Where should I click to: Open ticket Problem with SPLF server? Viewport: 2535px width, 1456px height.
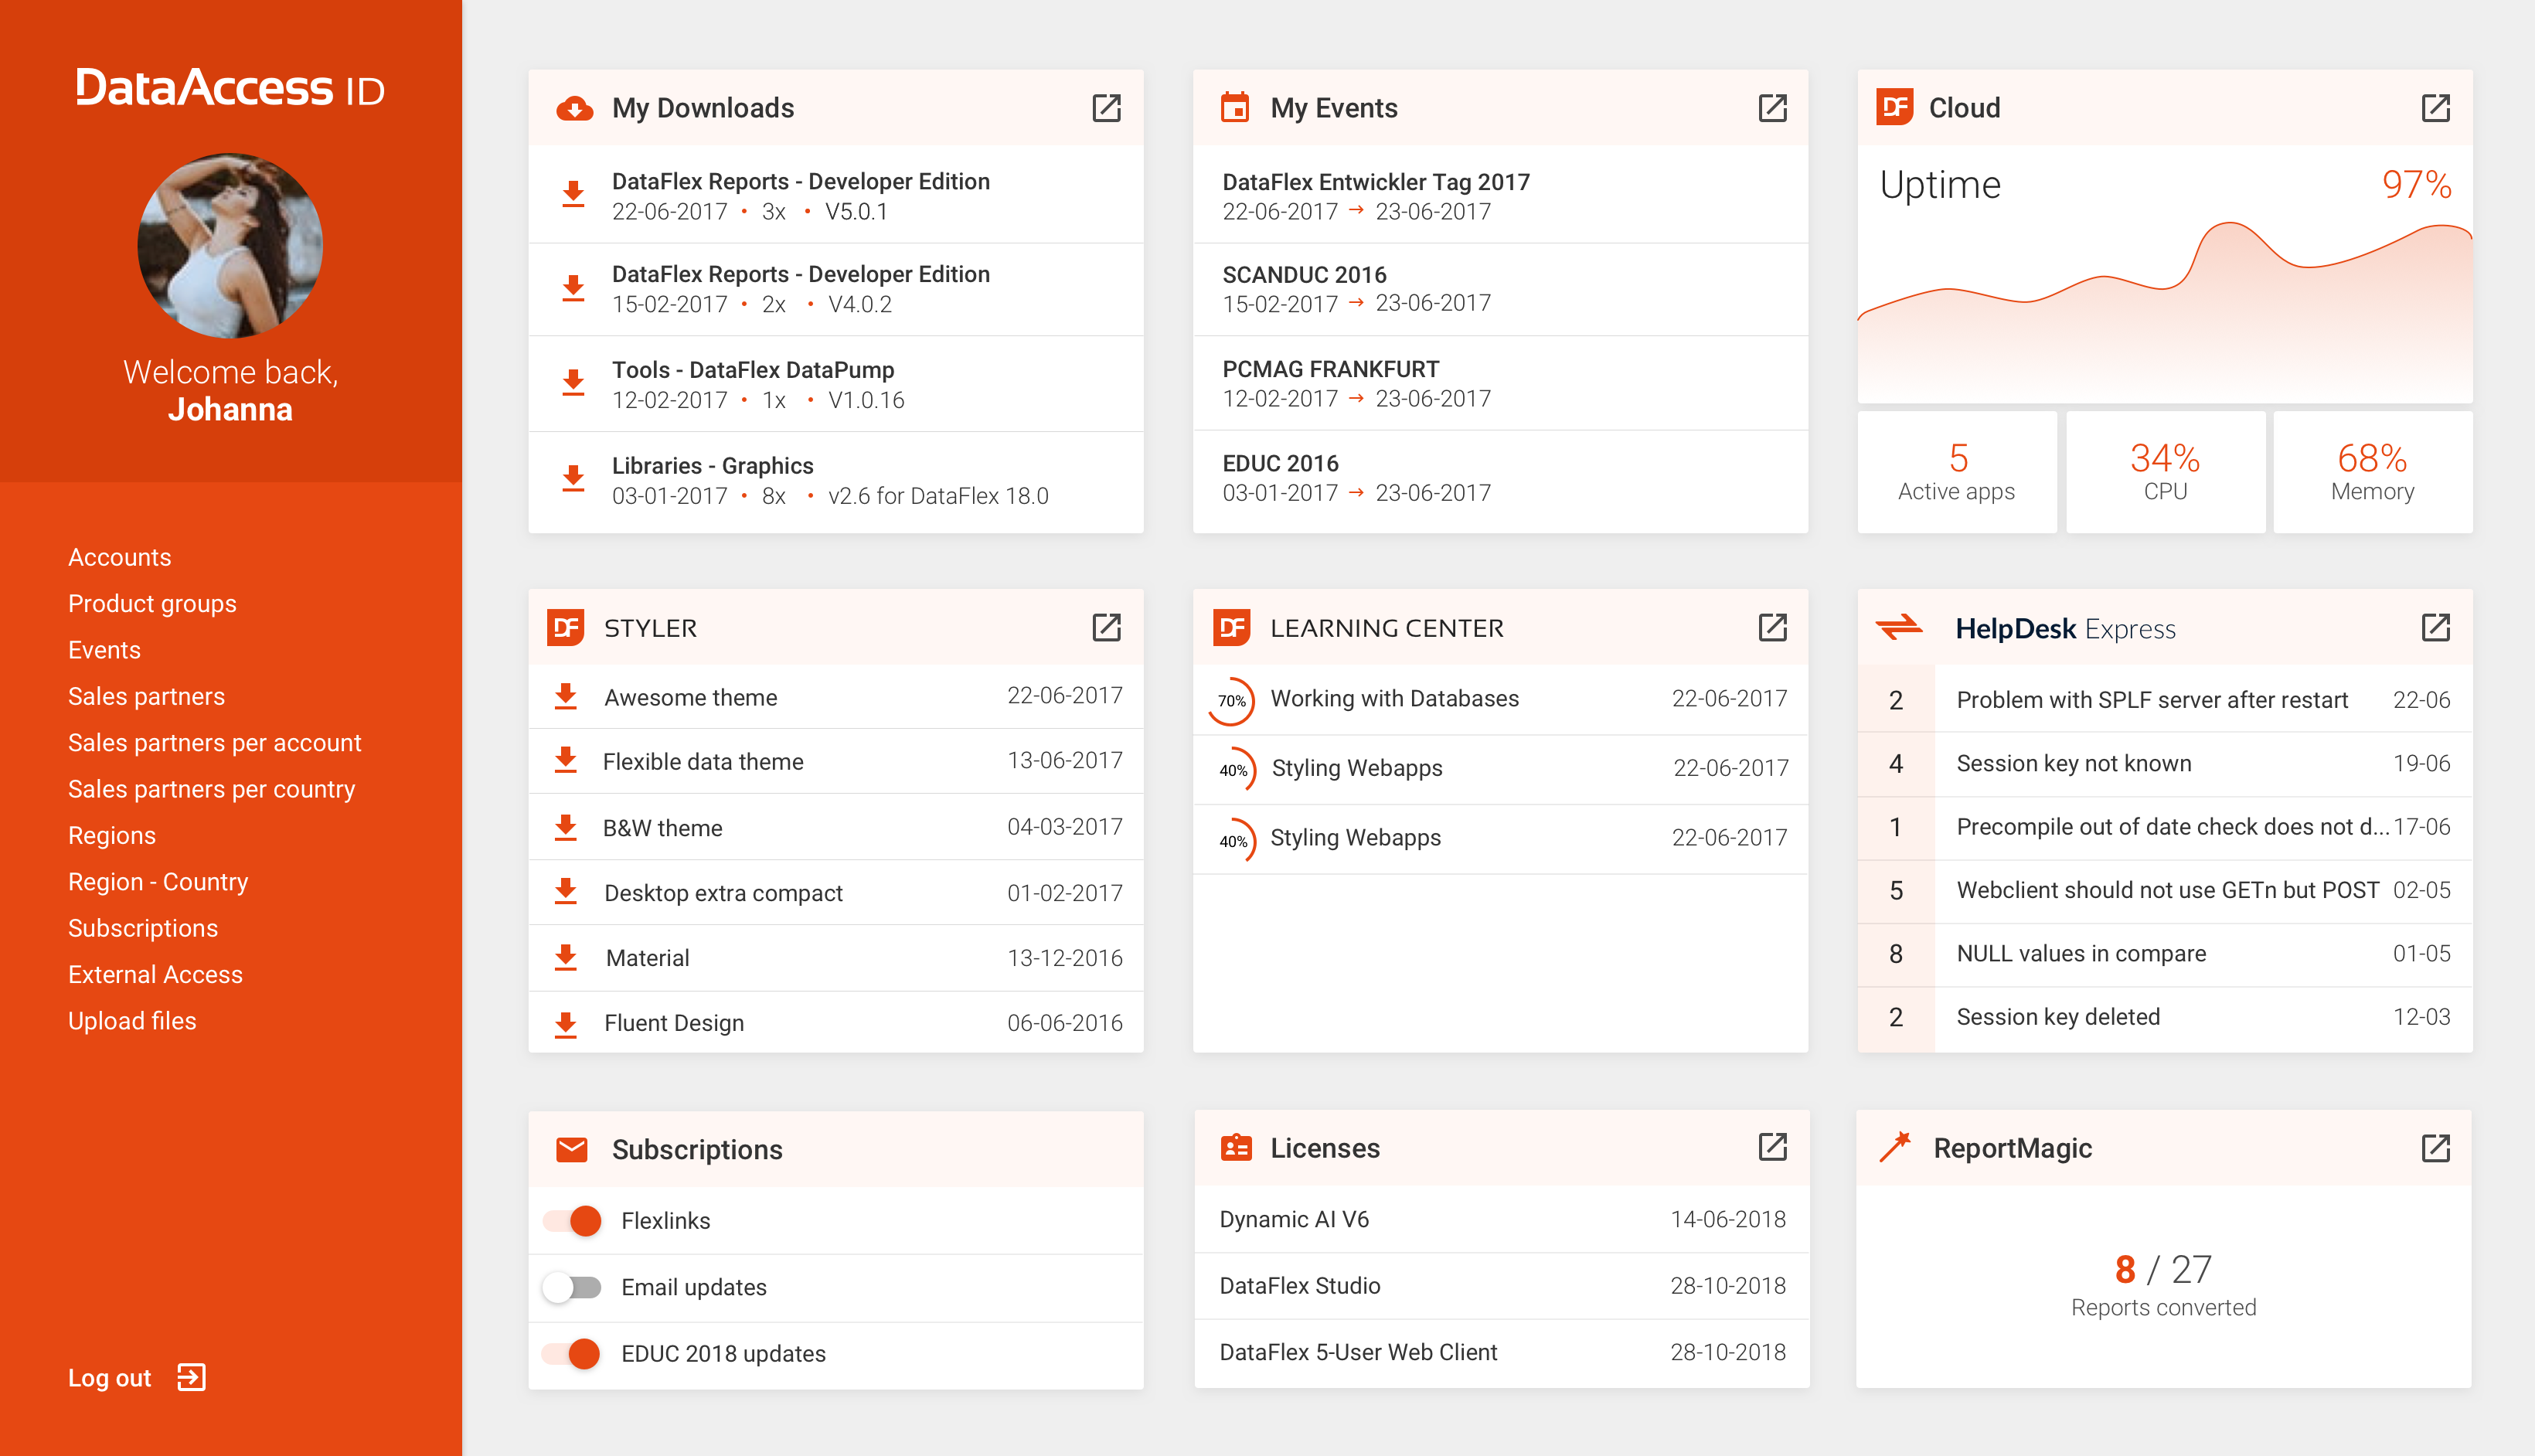[2165, 699]
